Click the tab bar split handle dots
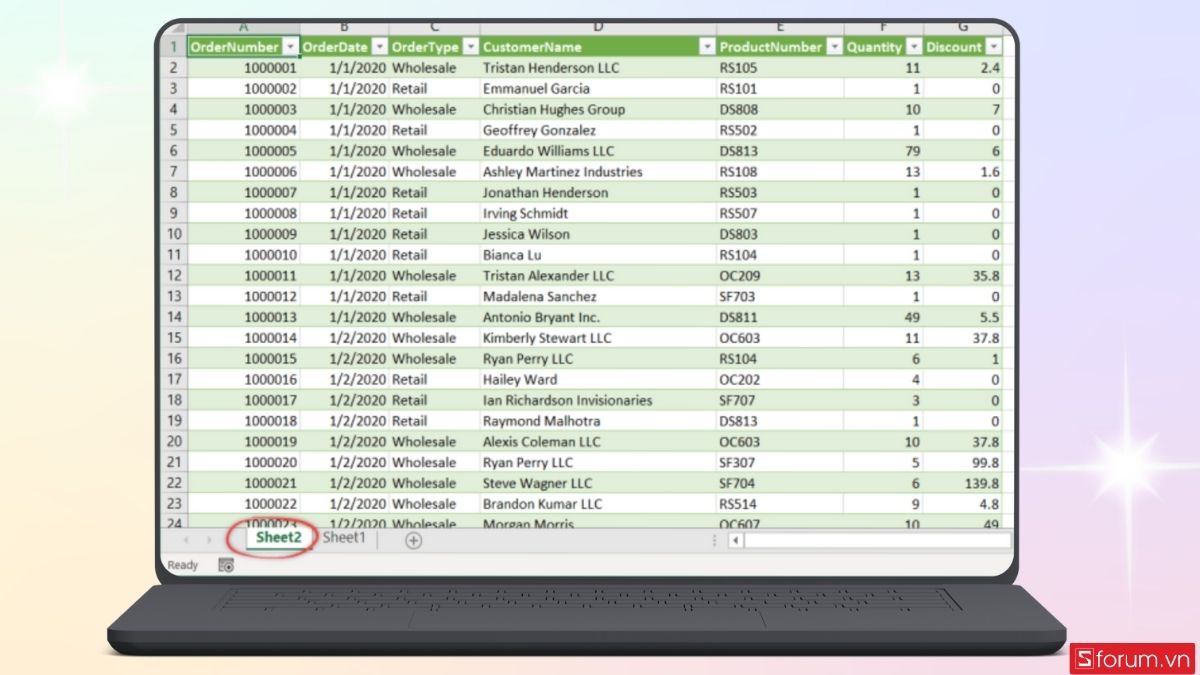Viewport: 1200px width, 675px height. click(715, 540)
